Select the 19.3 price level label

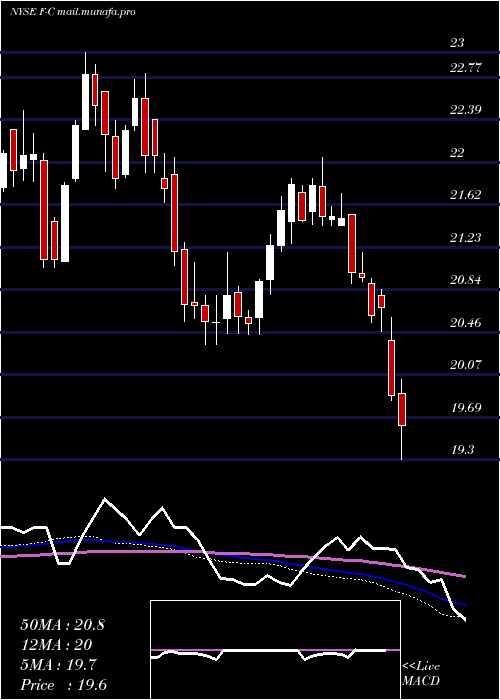462,450
